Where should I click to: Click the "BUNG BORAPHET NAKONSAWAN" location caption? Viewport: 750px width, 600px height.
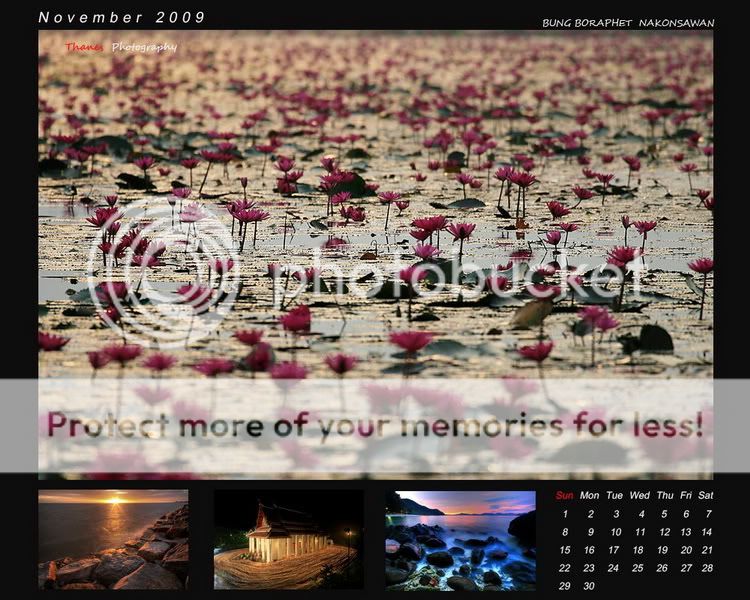(x=628, y=23)
